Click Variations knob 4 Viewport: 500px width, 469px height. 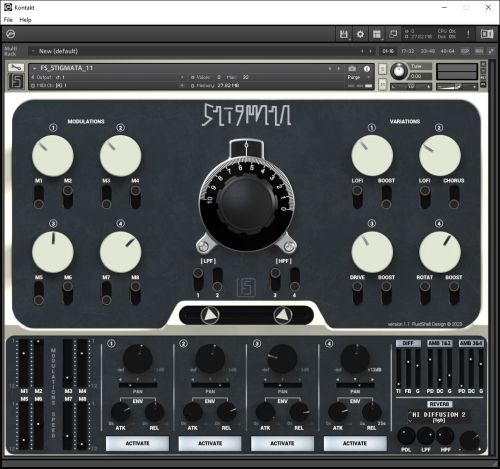click(440, 252)
